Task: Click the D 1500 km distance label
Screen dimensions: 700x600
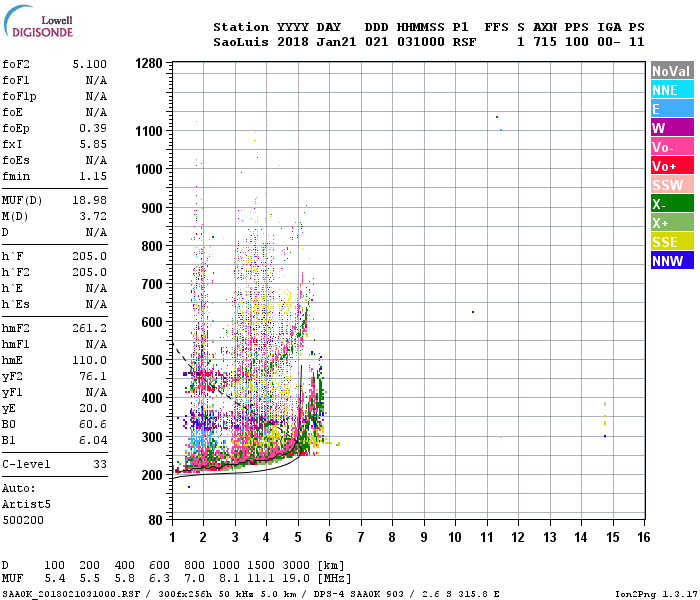Action: [x=261, y=565]
